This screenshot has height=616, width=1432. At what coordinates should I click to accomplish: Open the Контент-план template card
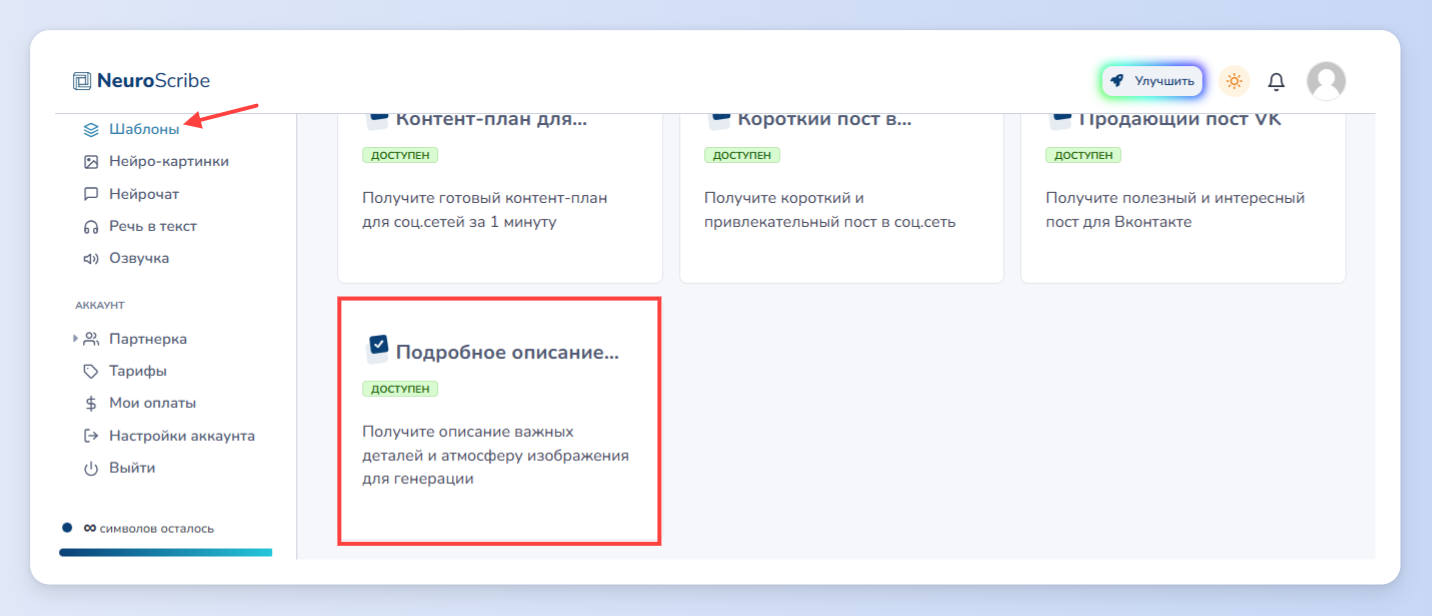pos(500,198)
